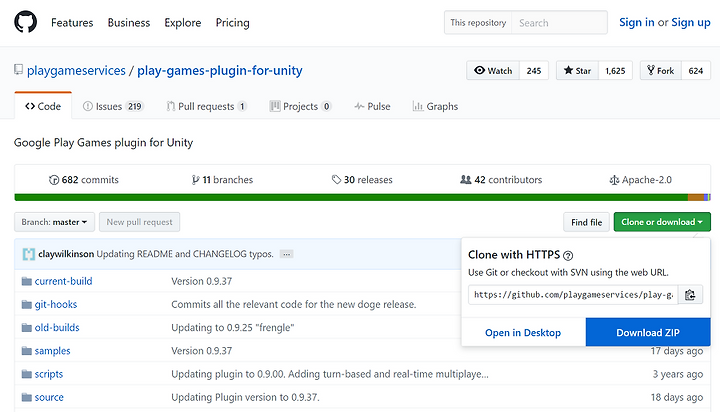This screenshot has height=412, width=720.
Task: Click the Find file button
Action: coord(586,222)
